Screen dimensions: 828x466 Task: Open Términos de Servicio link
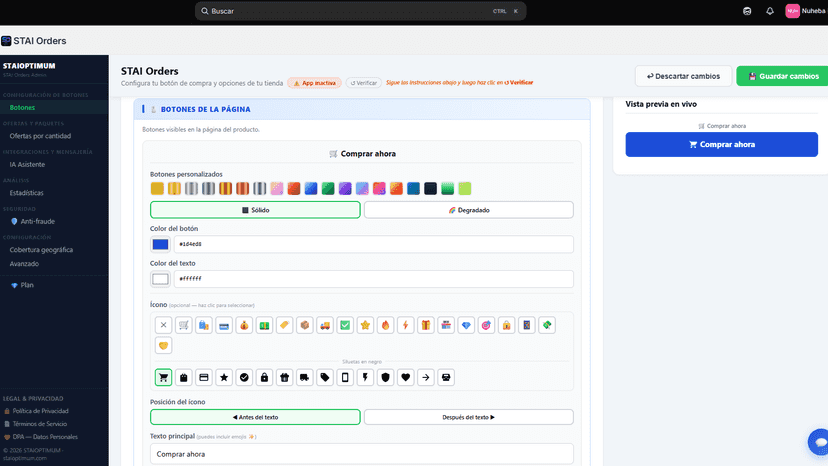[x=35, y=424]
